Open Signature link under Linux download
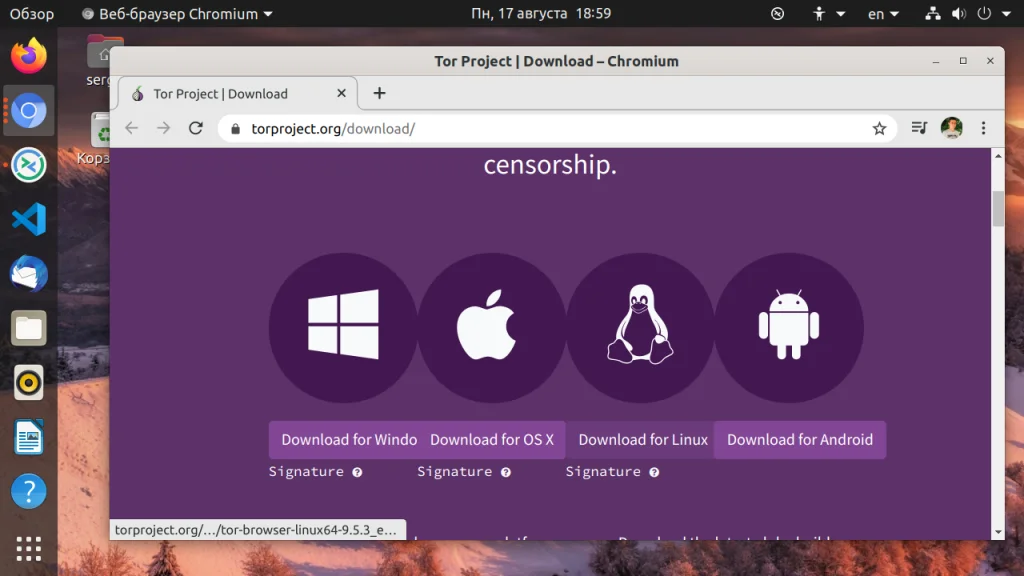The width and height of the screenshot is (1024, 576). tap(603, 472)
